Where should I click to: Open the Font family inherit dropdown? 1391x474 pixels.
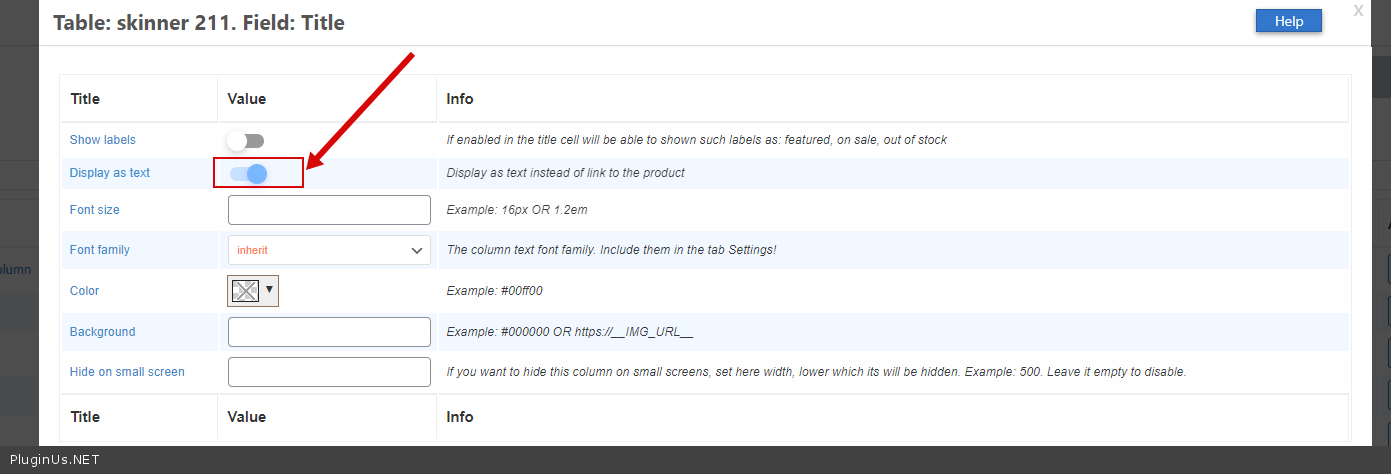pyautogui.click(x=329, y=250)
